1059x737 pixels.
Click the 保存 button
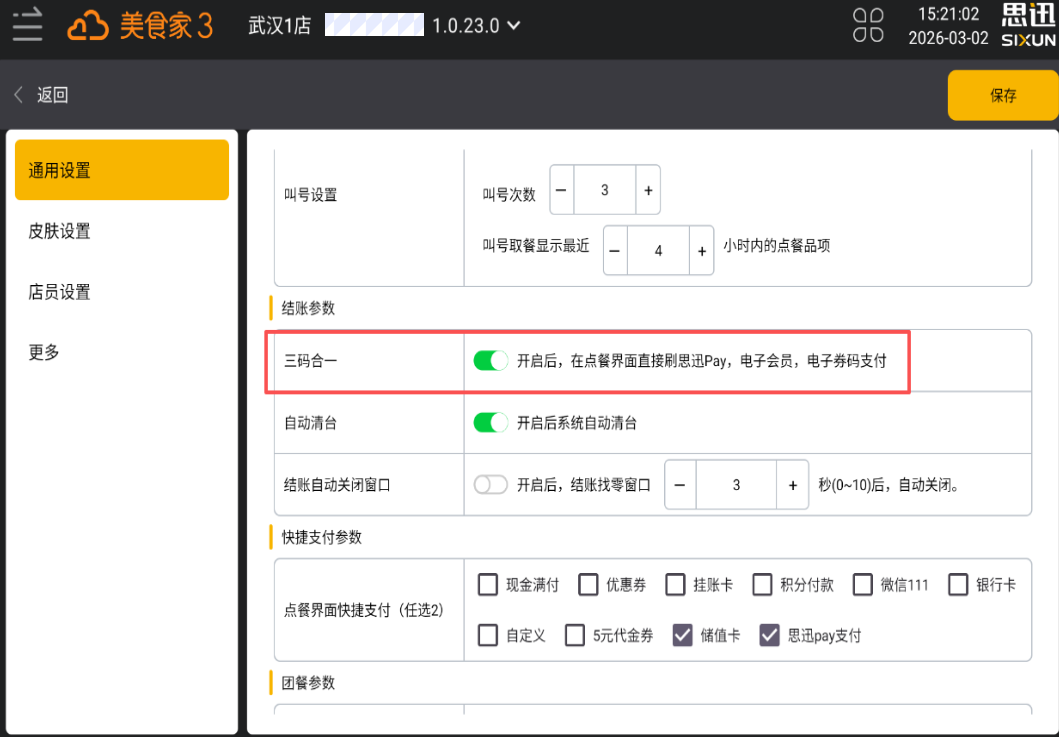1002,95
